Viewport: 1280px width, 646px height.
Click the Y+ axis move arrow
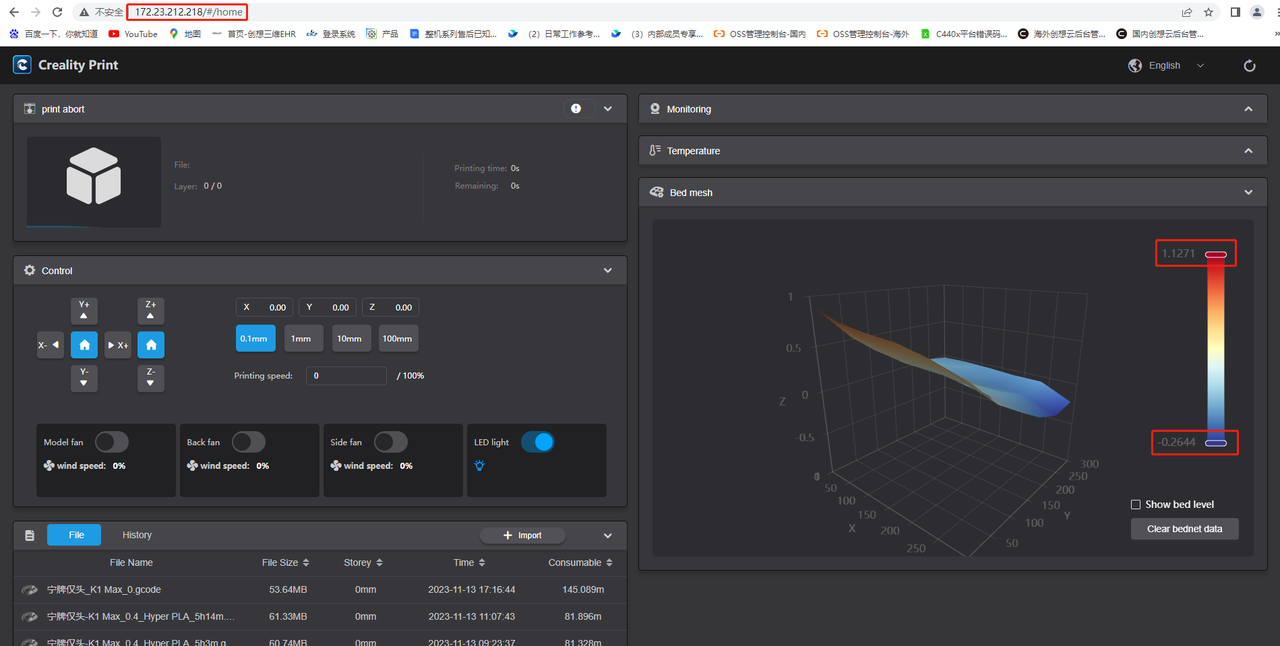pos(84,310)
